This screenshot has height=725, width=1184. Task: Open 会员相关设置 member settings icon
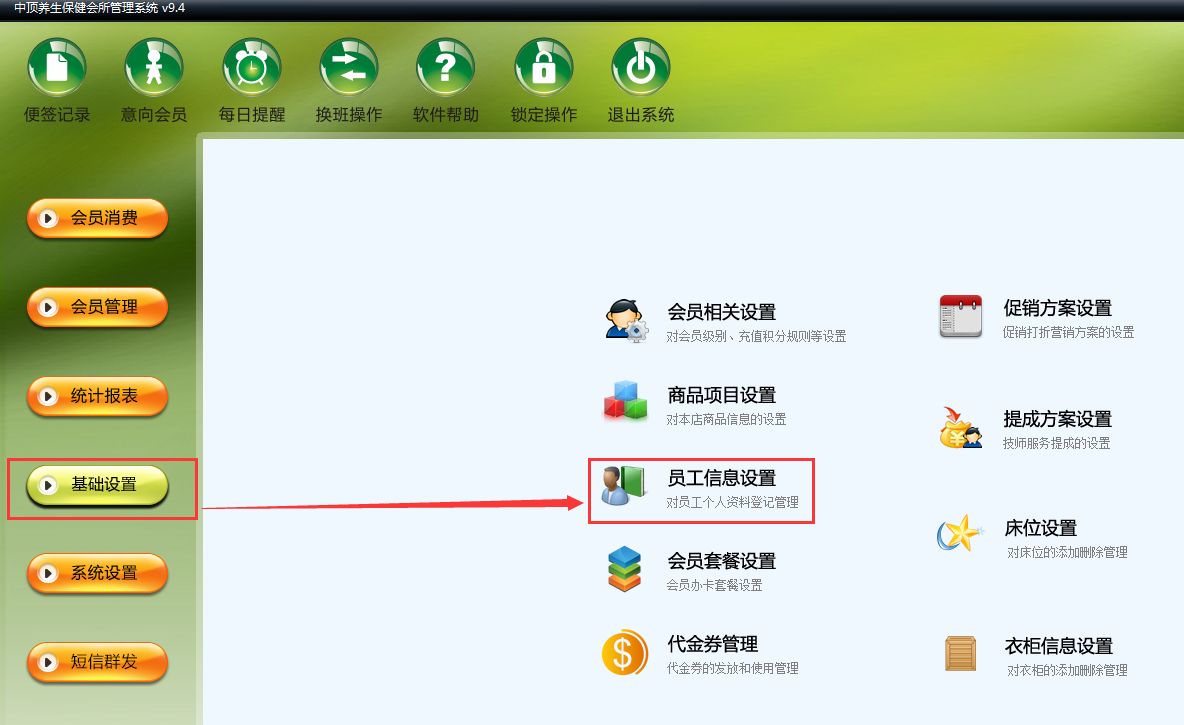(x=626, y=321)
